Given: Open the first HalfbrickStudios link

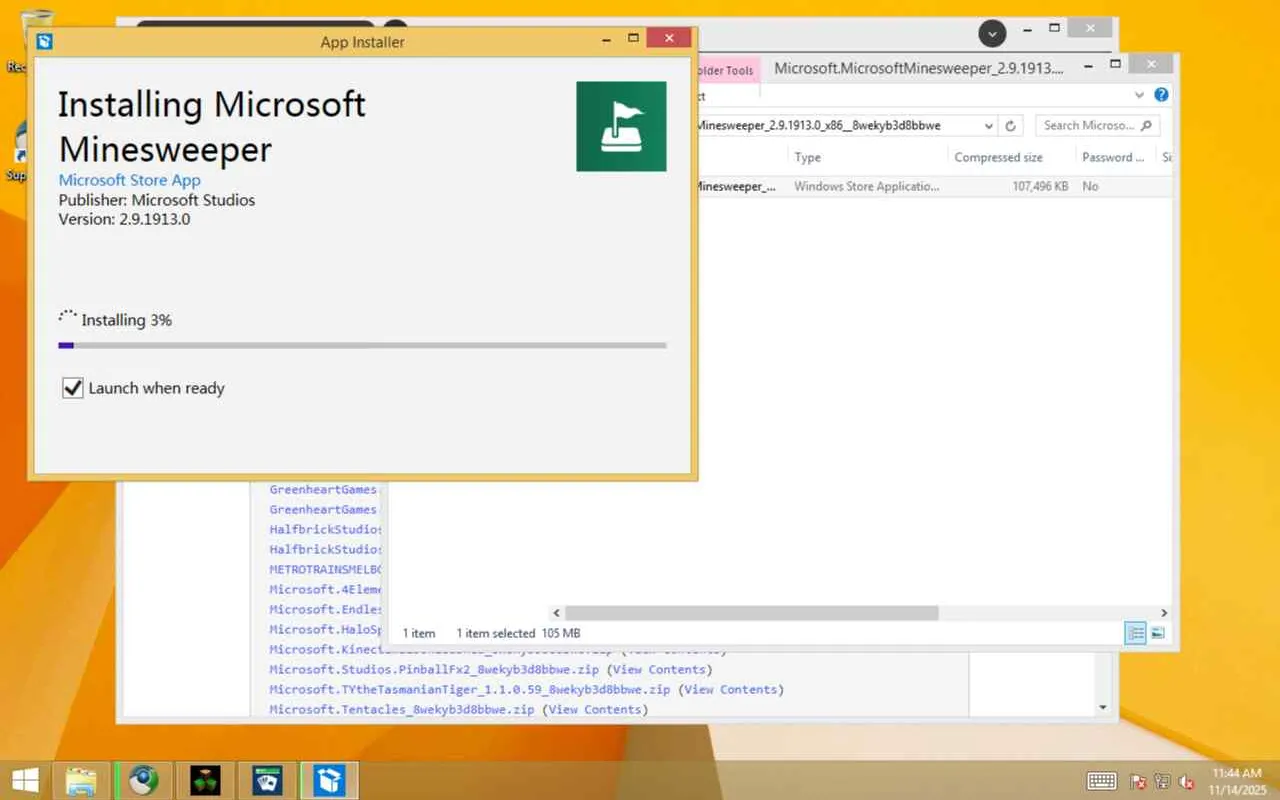Looking at the screenshot, I should pyautogui.click(x=325, y=529).
